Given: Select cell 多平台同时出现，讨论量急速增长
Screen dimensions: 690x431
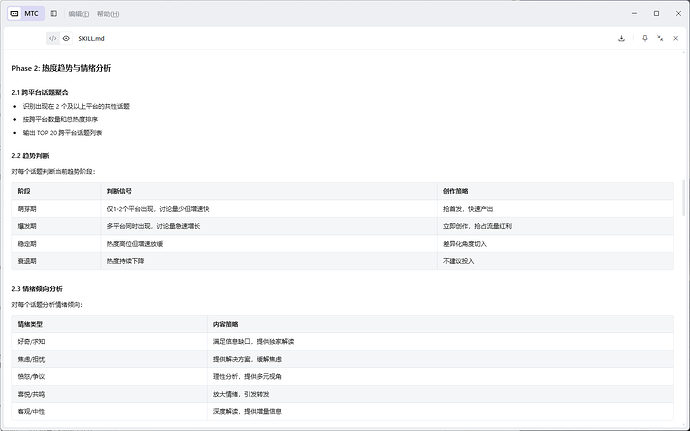Looking at the screenshot, I should coord(269,226).
